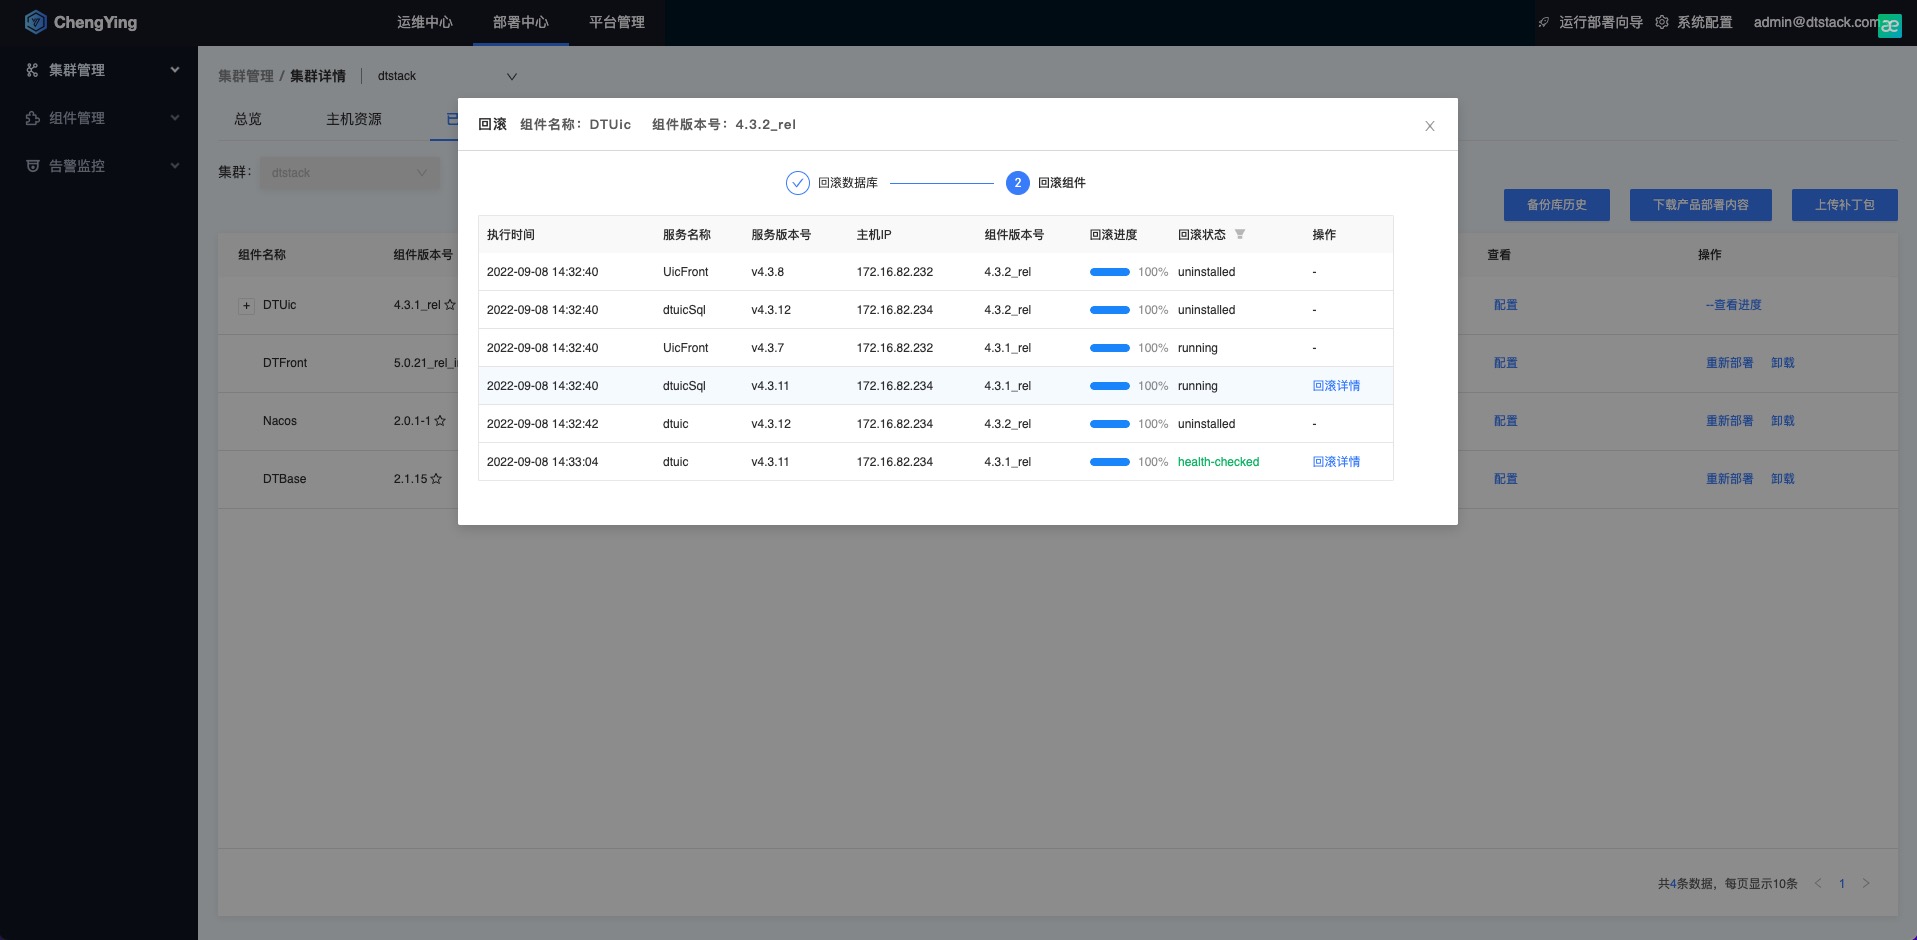Click the star icon beside Nacos version
Viewport: 1917px width, 940px height.
(x=440, y=421)
